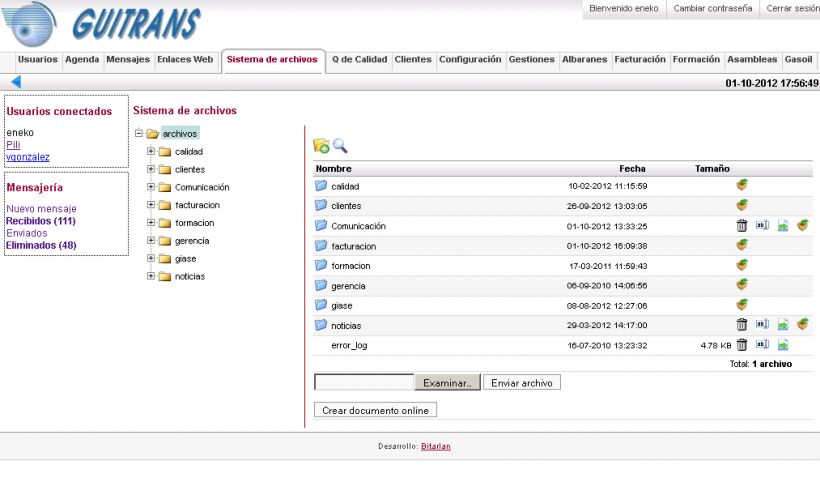
Task: Click the new folder icon above file list
Action: [x=321, y=146]
